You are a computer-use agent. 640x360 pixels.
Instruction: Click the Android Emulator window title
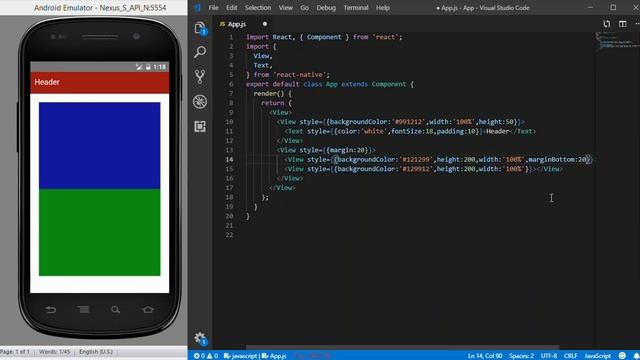coord(100,8)
